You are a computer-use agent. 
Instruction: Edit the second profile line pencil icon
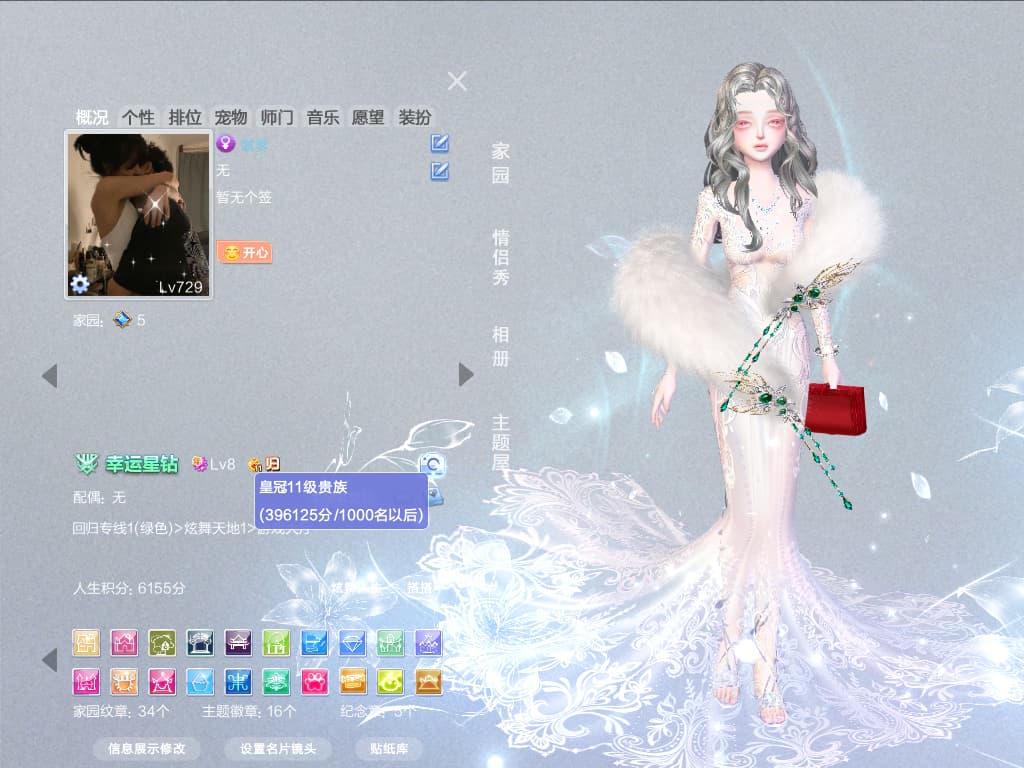point(440,171)
